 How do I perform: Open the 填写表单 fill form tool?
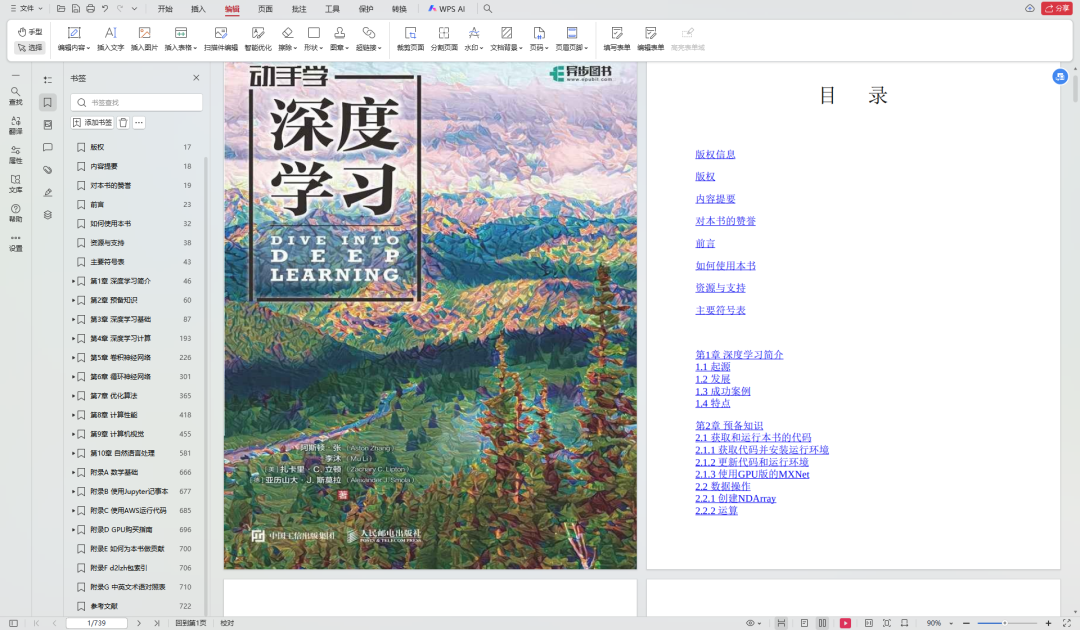[x=616, y=39]
